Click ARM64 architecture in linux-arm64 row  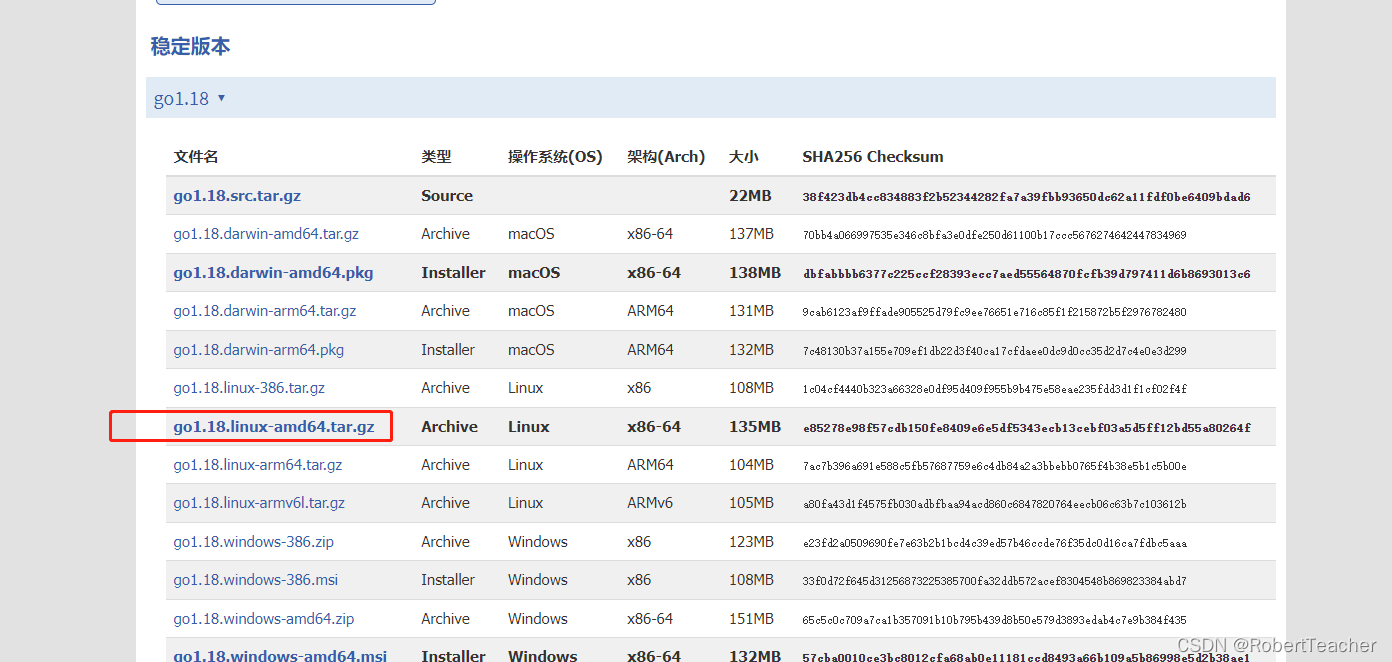tap(651, 465)
